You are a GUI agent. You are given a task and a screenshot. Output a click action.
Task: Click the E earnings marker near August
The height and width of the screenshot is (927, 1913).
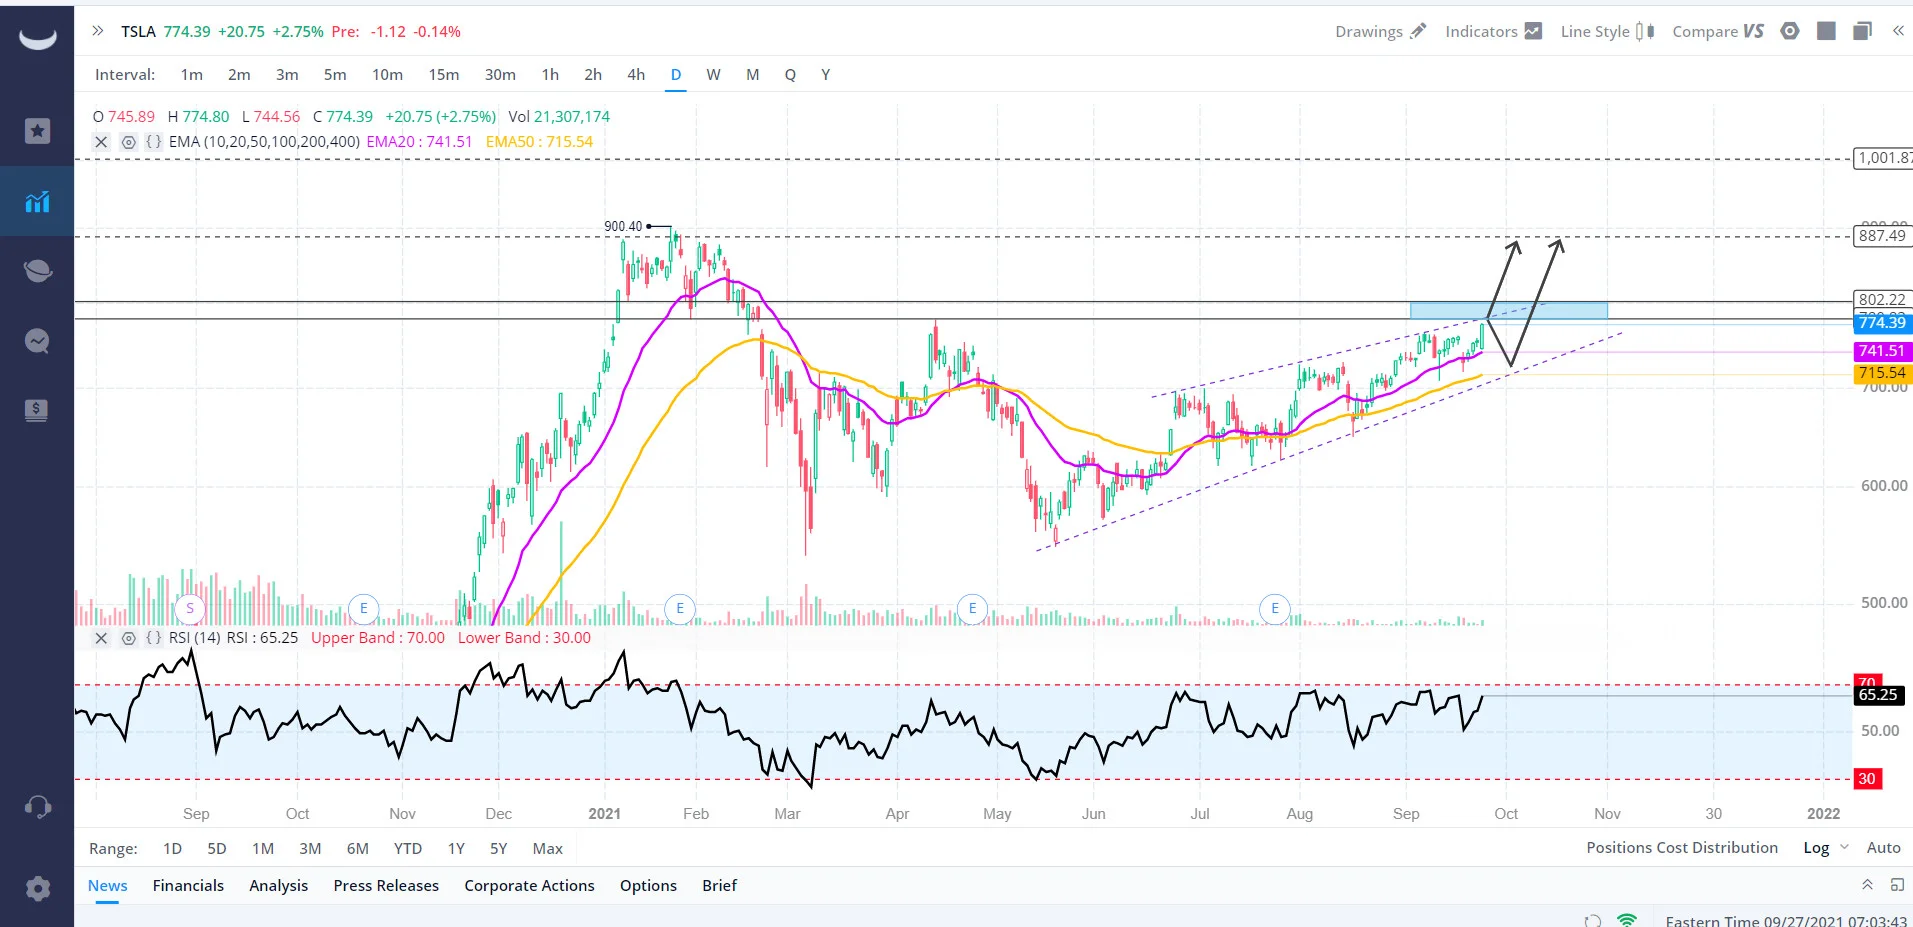pyautogui.click(x=1275, y=608)
